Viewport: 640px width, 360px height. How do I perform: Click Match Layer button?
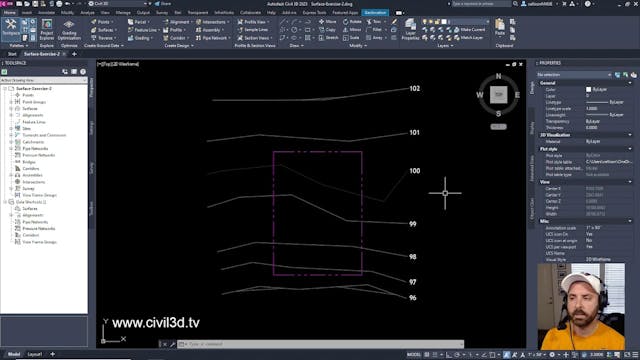tap(468, 38)
